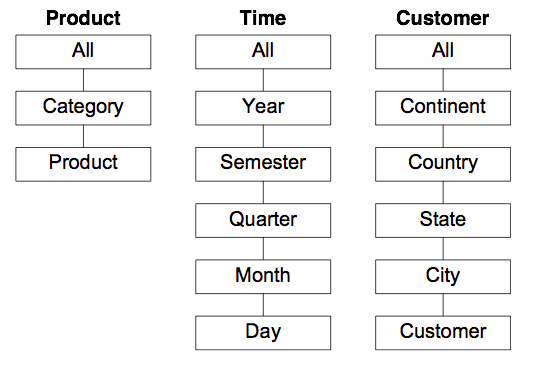
Task: Select the State level box
Action: pyautogui.click(x=443, y=220)
